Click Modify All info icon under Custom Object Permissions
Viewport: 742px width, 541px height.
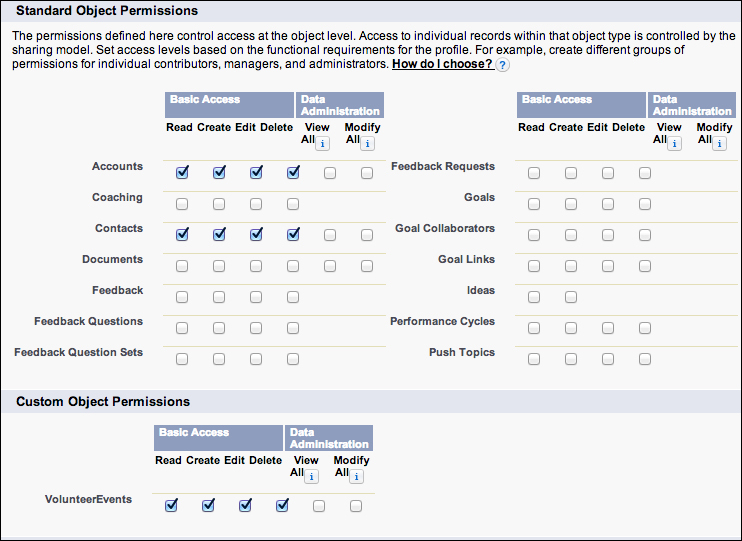(x=356, y=476)
